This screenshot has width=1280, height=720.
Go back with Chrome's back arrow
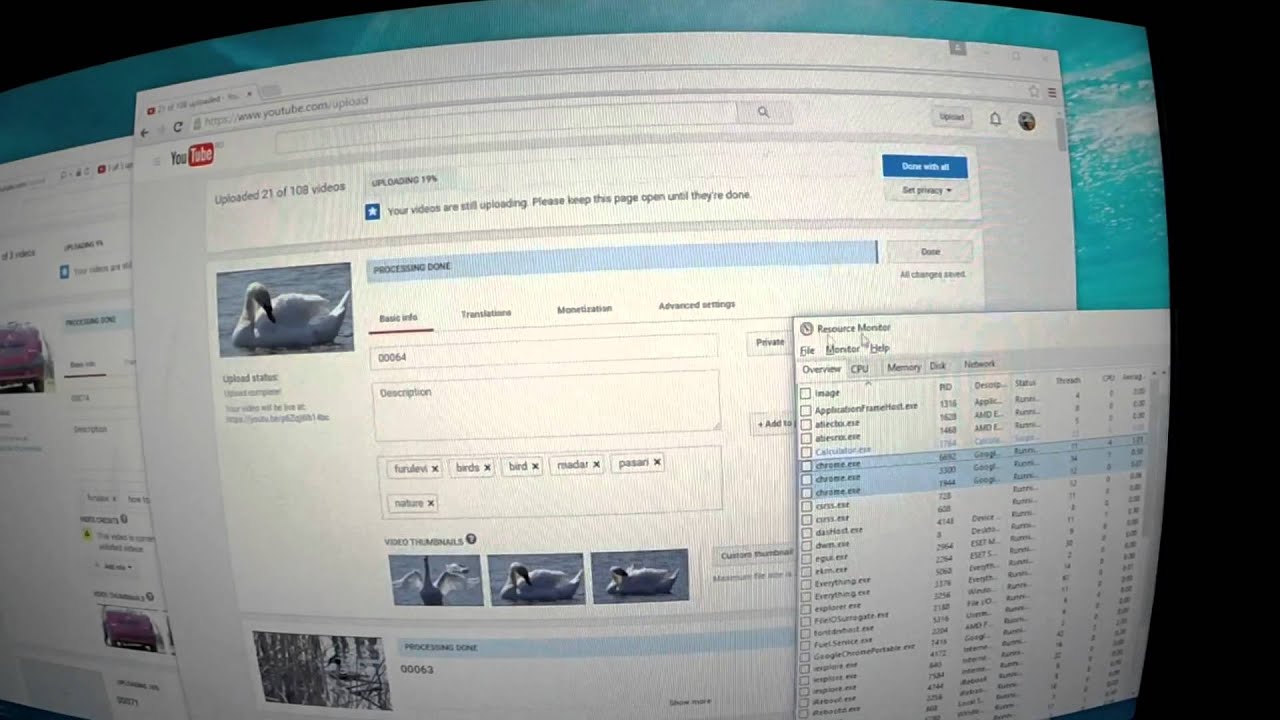144,132
